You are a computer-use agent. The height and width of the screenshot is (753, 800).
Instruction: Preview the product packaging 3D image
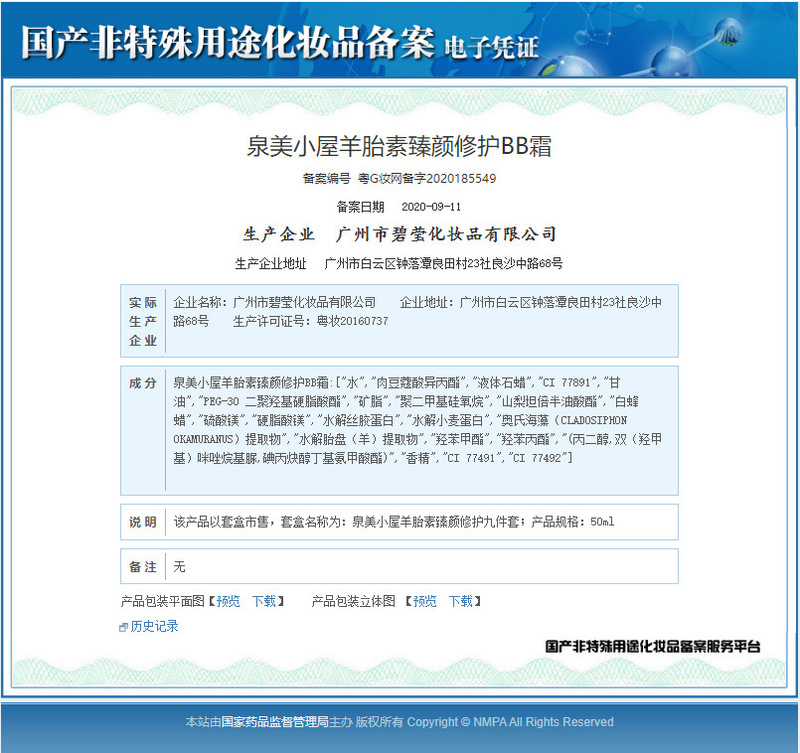coord(424,601)
